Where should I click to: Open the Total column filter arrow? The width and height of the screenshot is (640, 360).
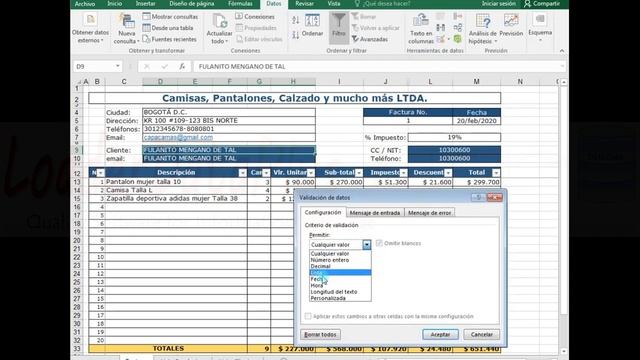(x=496, y=173)
